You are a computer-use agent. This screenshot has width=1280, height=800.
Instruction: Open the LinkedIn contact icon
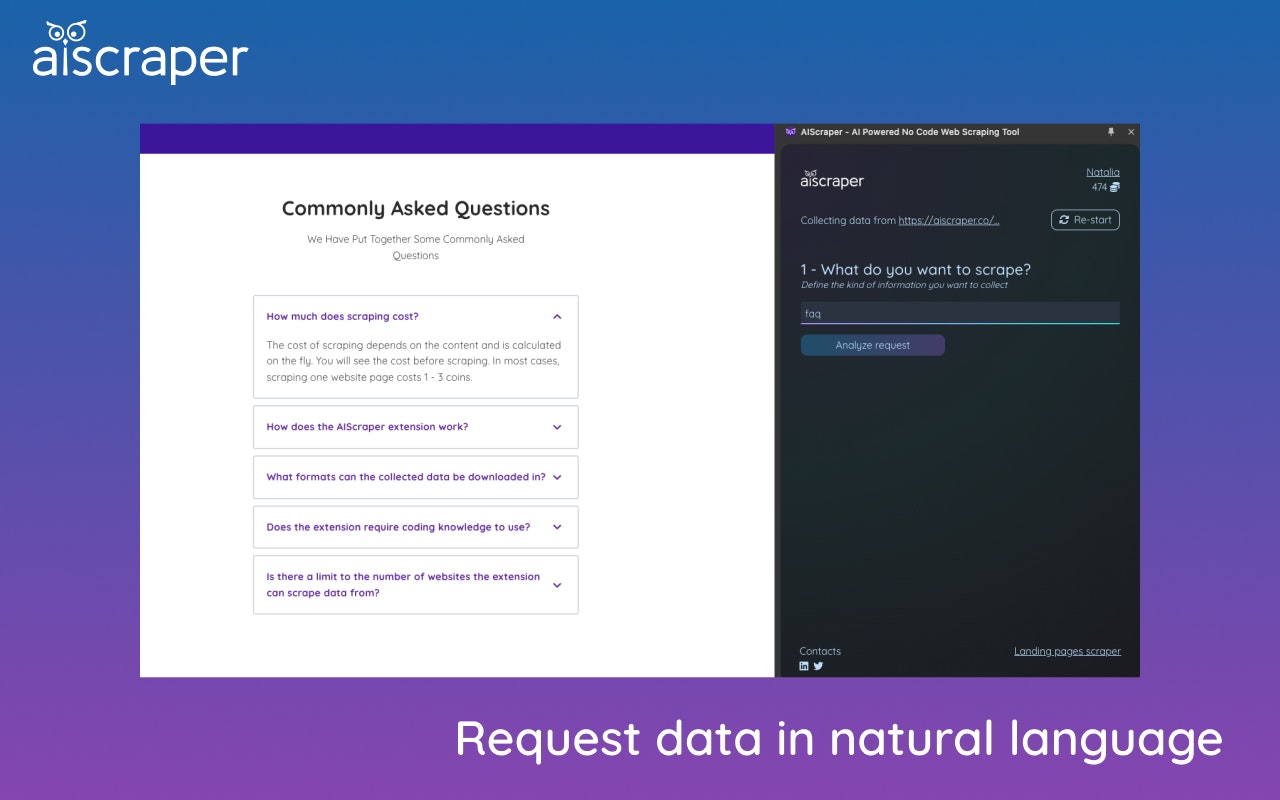[804, 666]
